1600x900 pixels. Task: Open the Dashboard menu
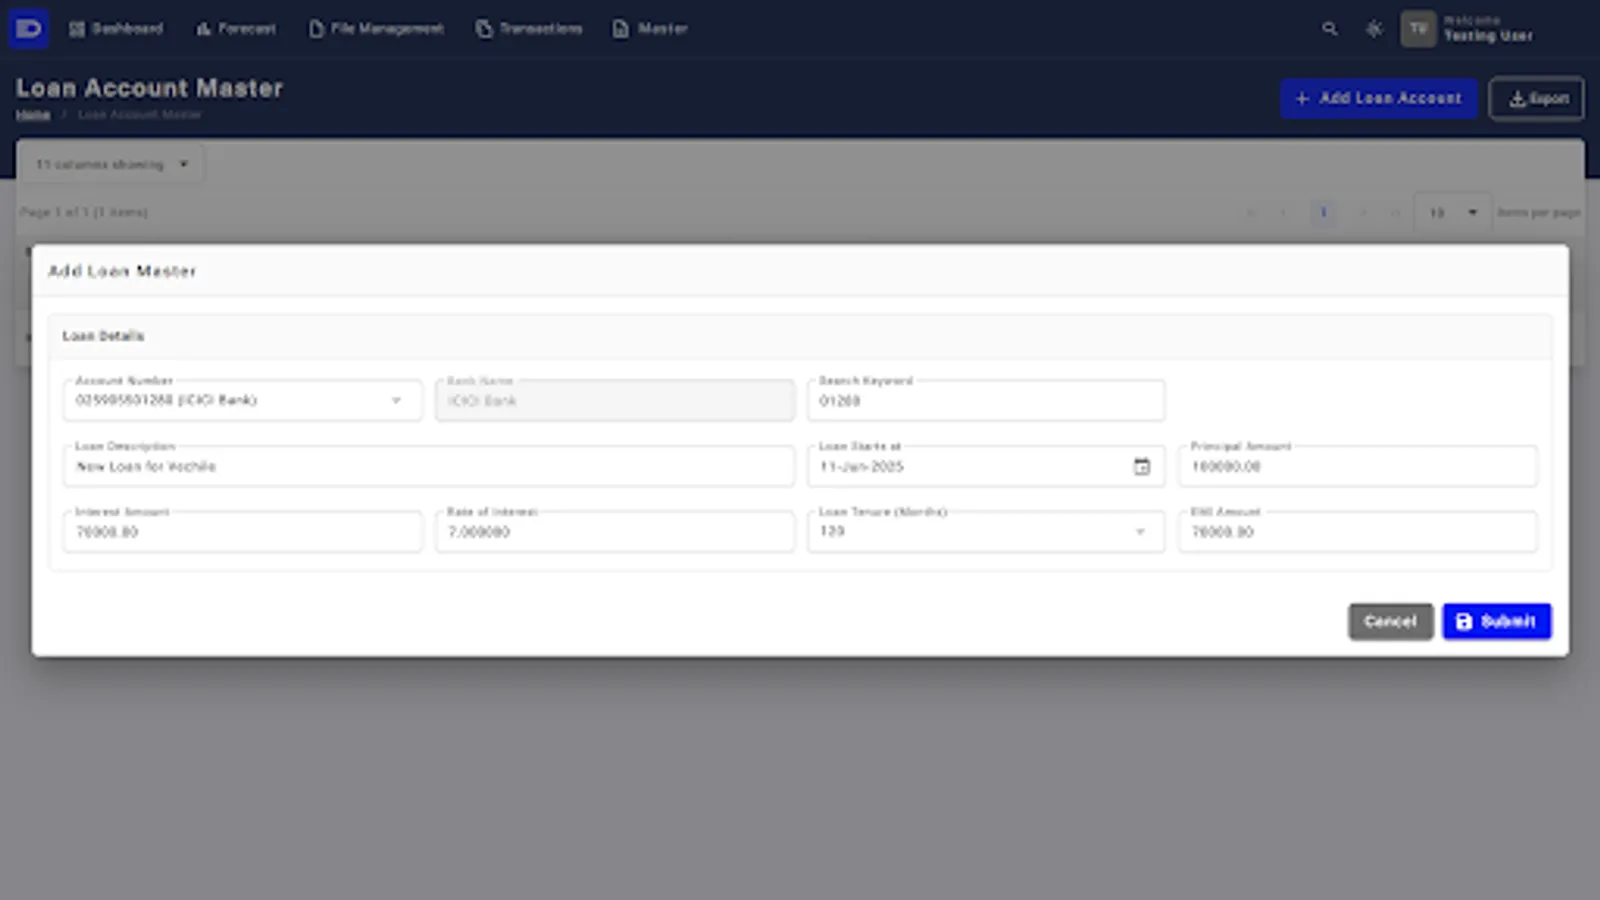(x=116, y=29)
